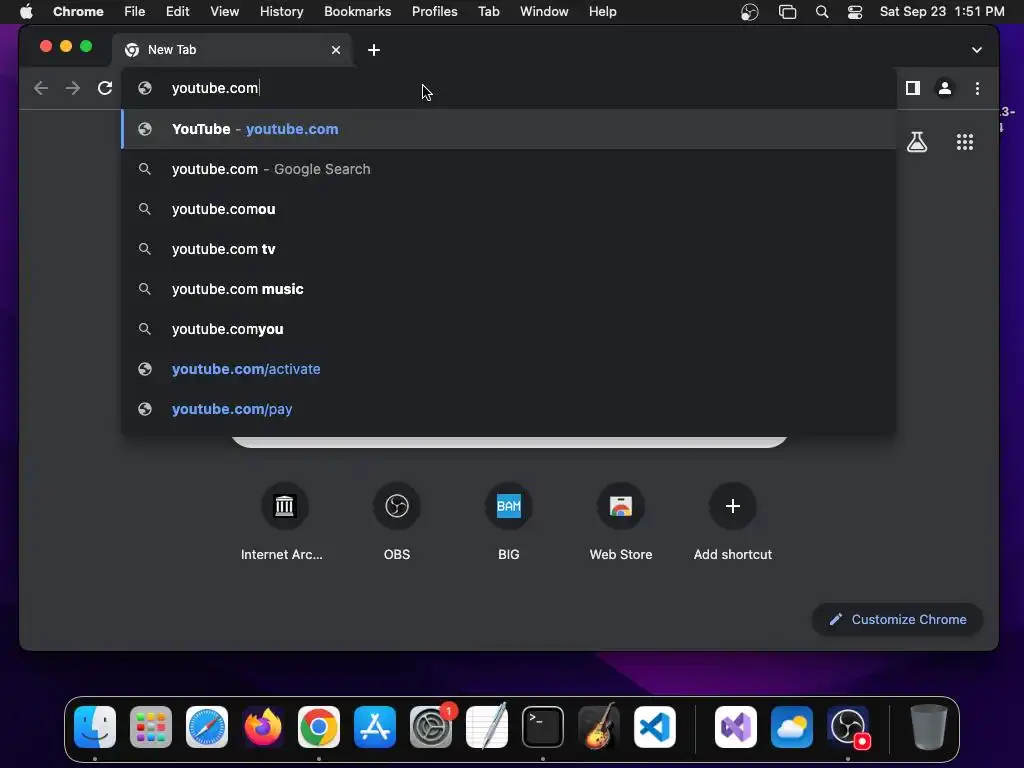The image size is (1024, 768).
Task: Open the side panel icon
Action: [912, 88]
